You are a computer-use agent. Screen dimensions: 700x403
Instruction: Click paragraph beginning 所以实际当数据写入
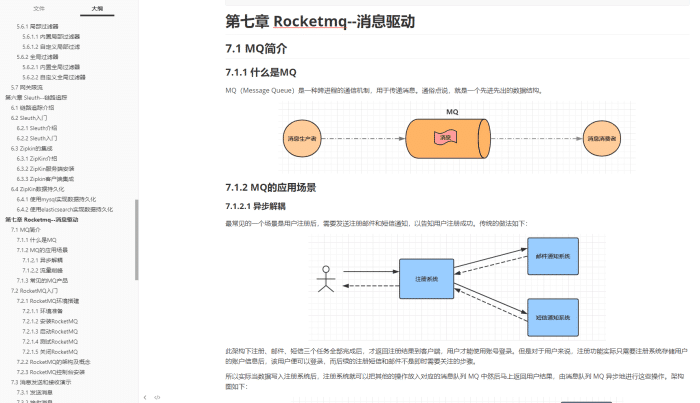point(454,381)
